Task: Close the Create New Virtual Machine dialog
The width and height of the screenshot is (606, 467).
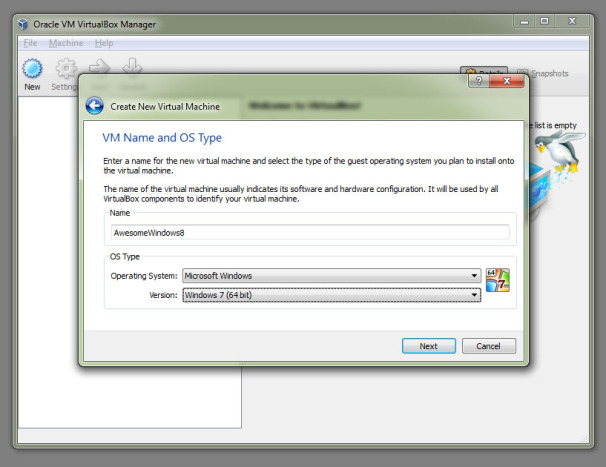Action: 507,81
